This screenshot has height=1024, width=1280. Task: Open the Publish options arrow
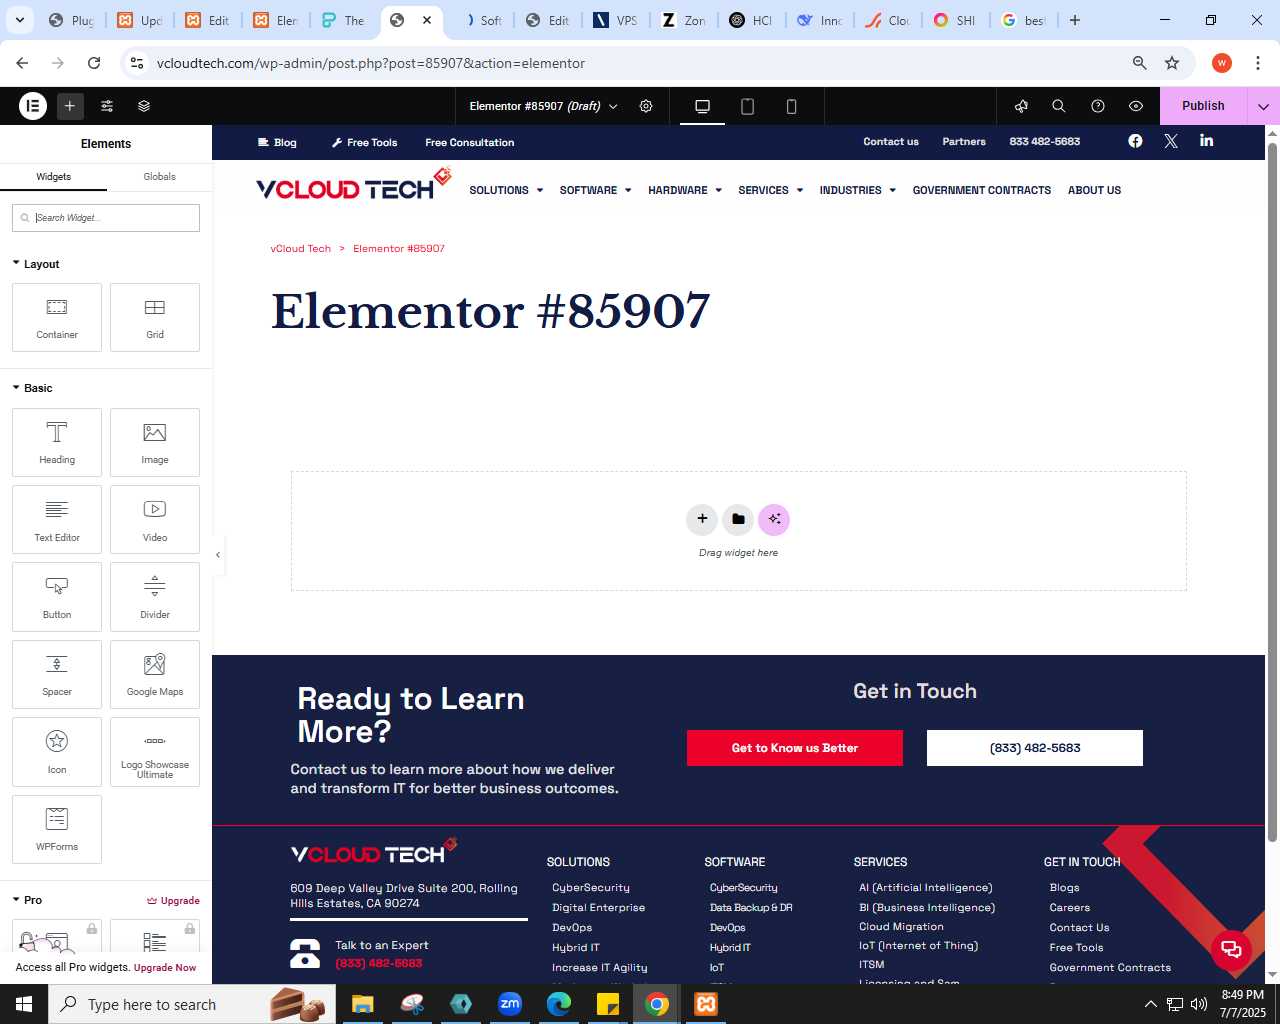pyautogui.click(x=1263, y=106)
